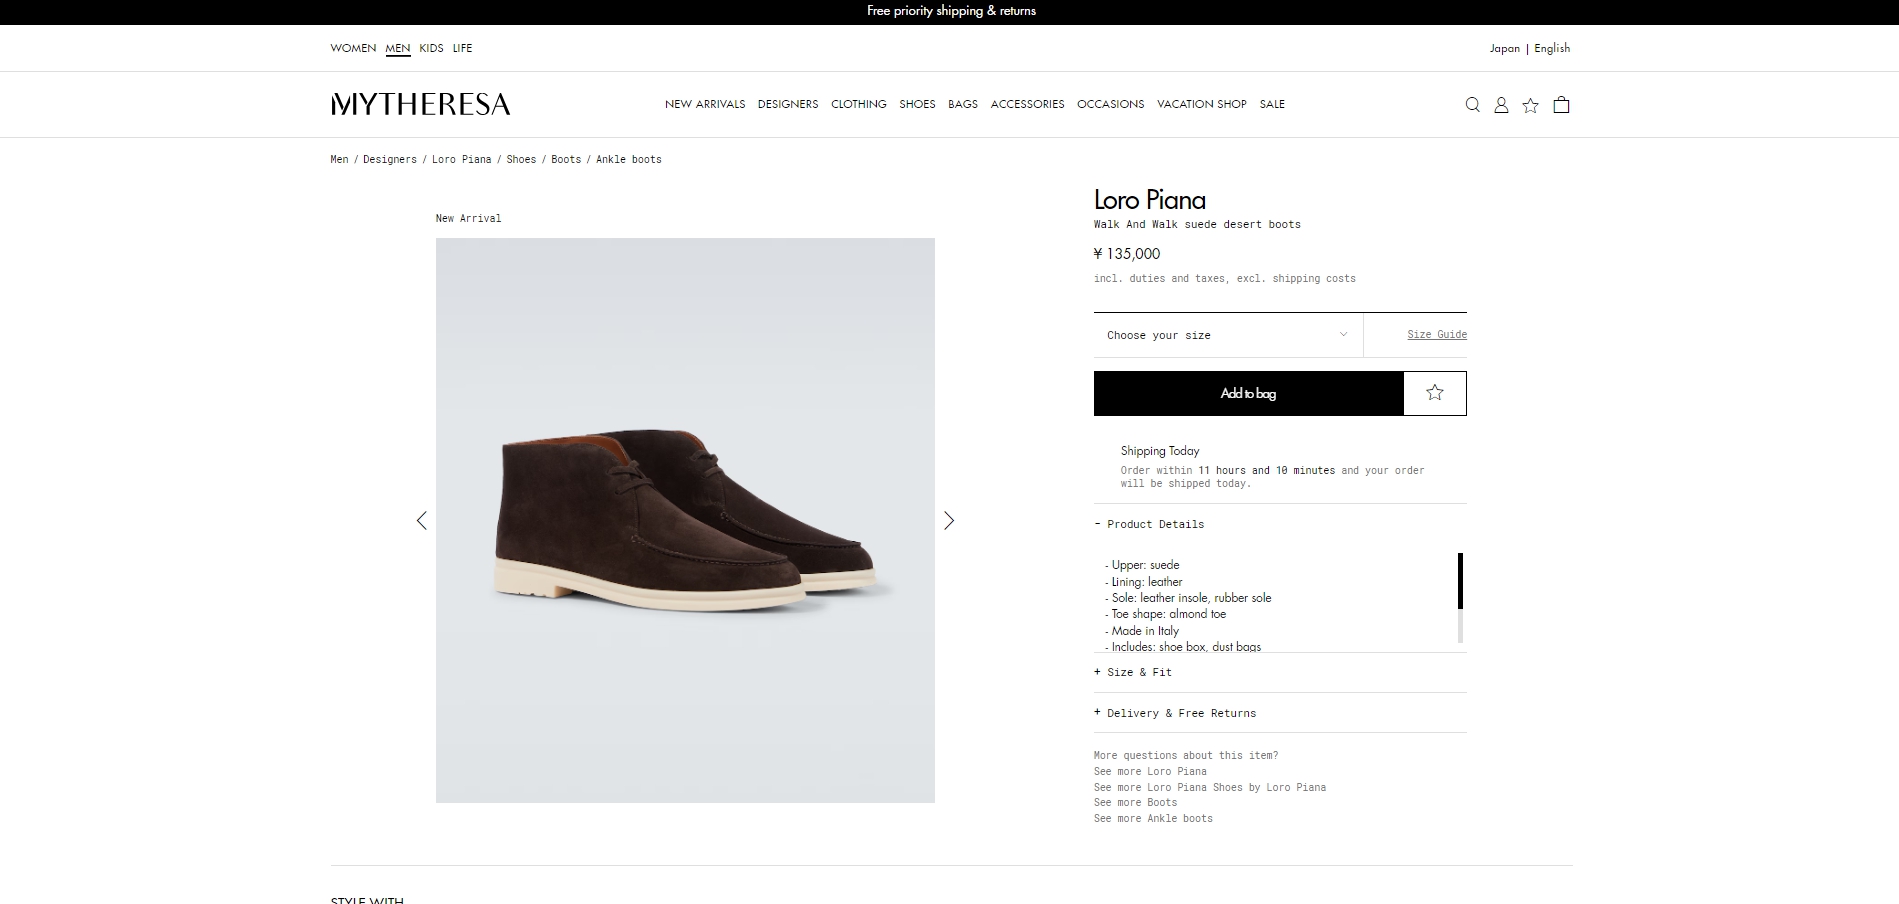The image size is (1899, 904).
Task: Open Accessories menu
Action: pos(1027,104)
